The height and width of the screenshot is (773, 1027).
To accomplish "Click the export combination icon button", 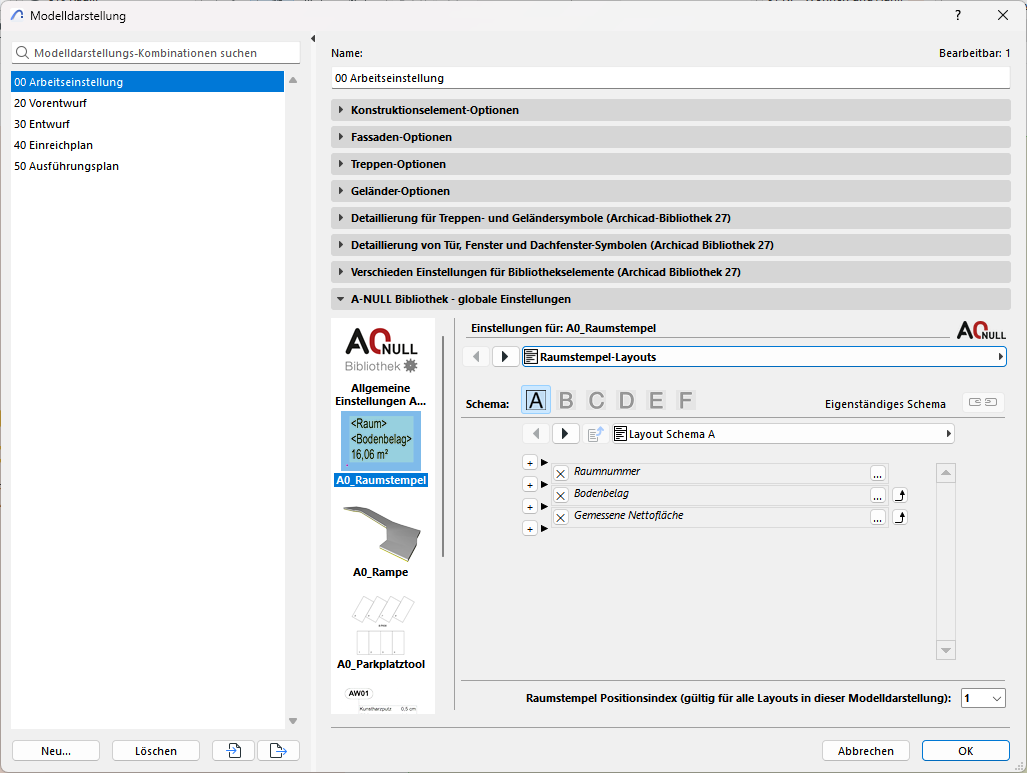I will [278, 750].
